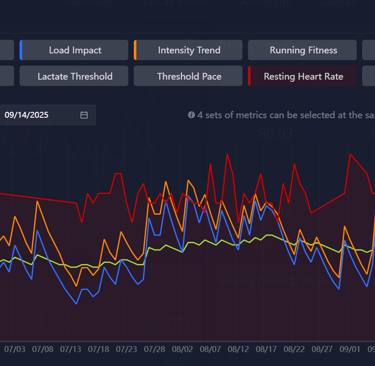Enable the Running Fitness metric
The height and width of the screenshot is (366, 375).
[303, 50]
